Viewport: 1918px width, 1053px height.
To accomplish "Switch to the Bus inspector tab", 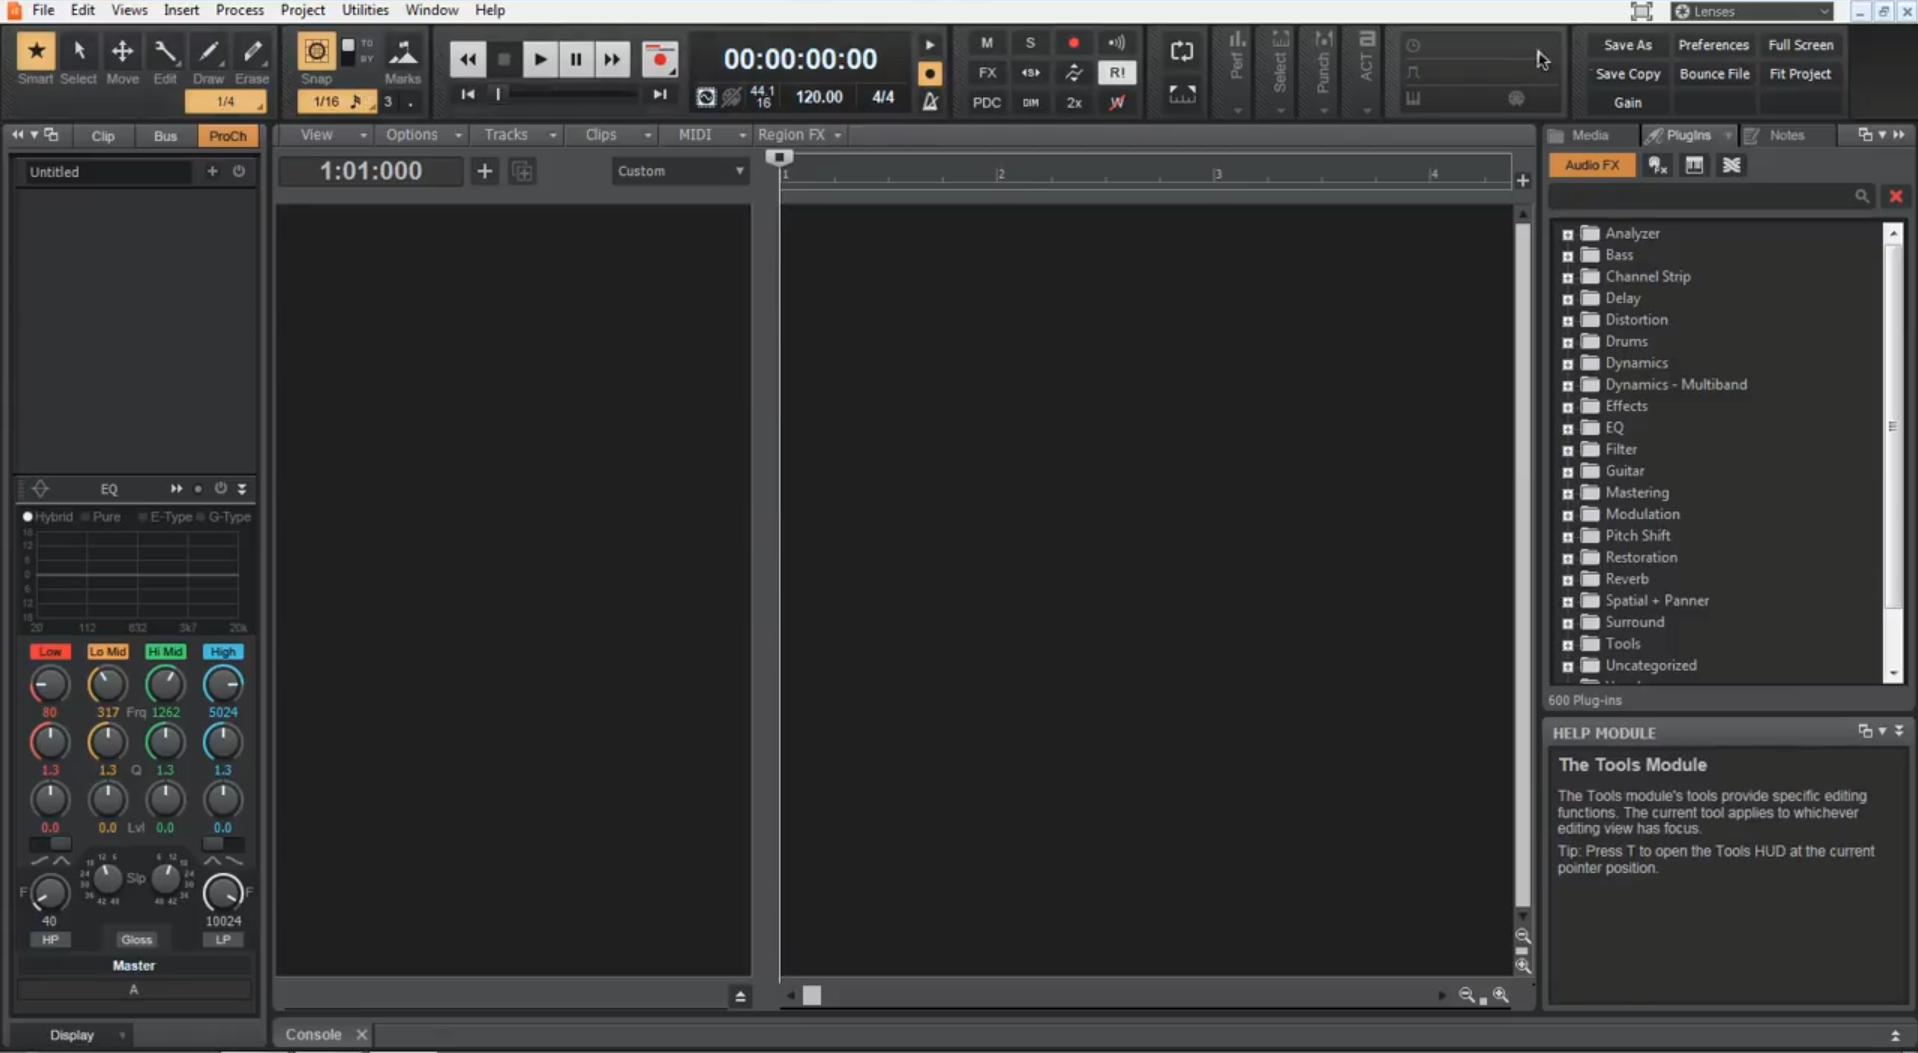I will (x=165, y=136).
